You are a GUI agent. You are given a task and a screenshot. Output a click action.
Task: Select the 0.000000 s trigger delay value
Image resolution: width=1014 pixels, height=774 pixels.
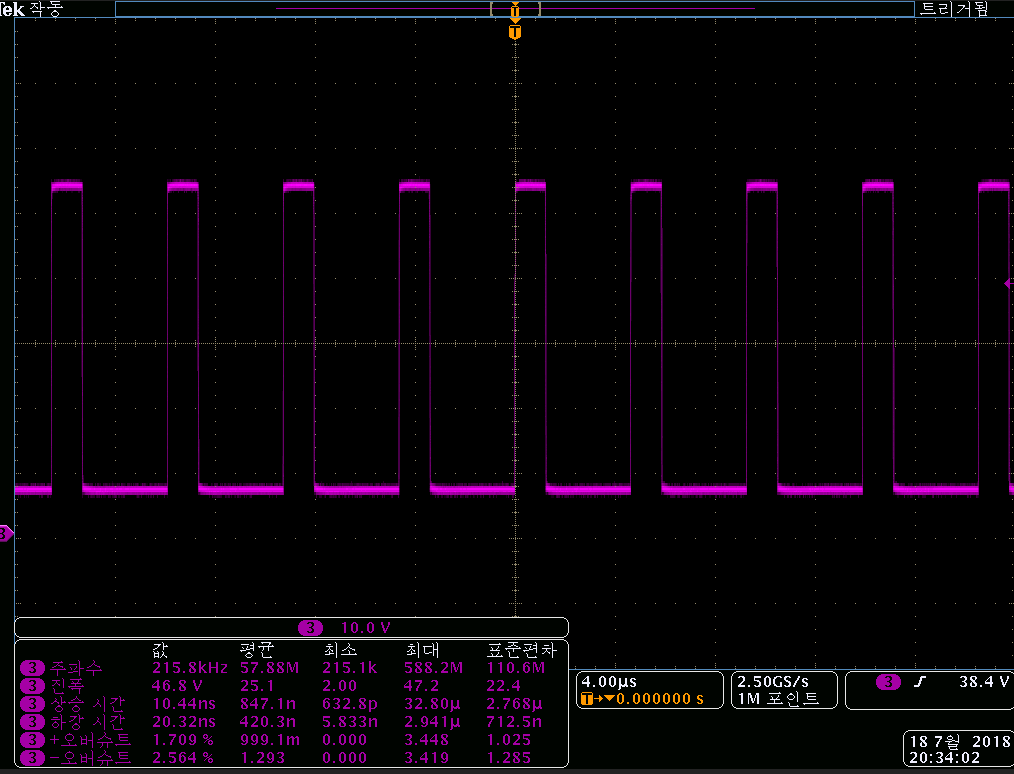[x=660, y=698]
